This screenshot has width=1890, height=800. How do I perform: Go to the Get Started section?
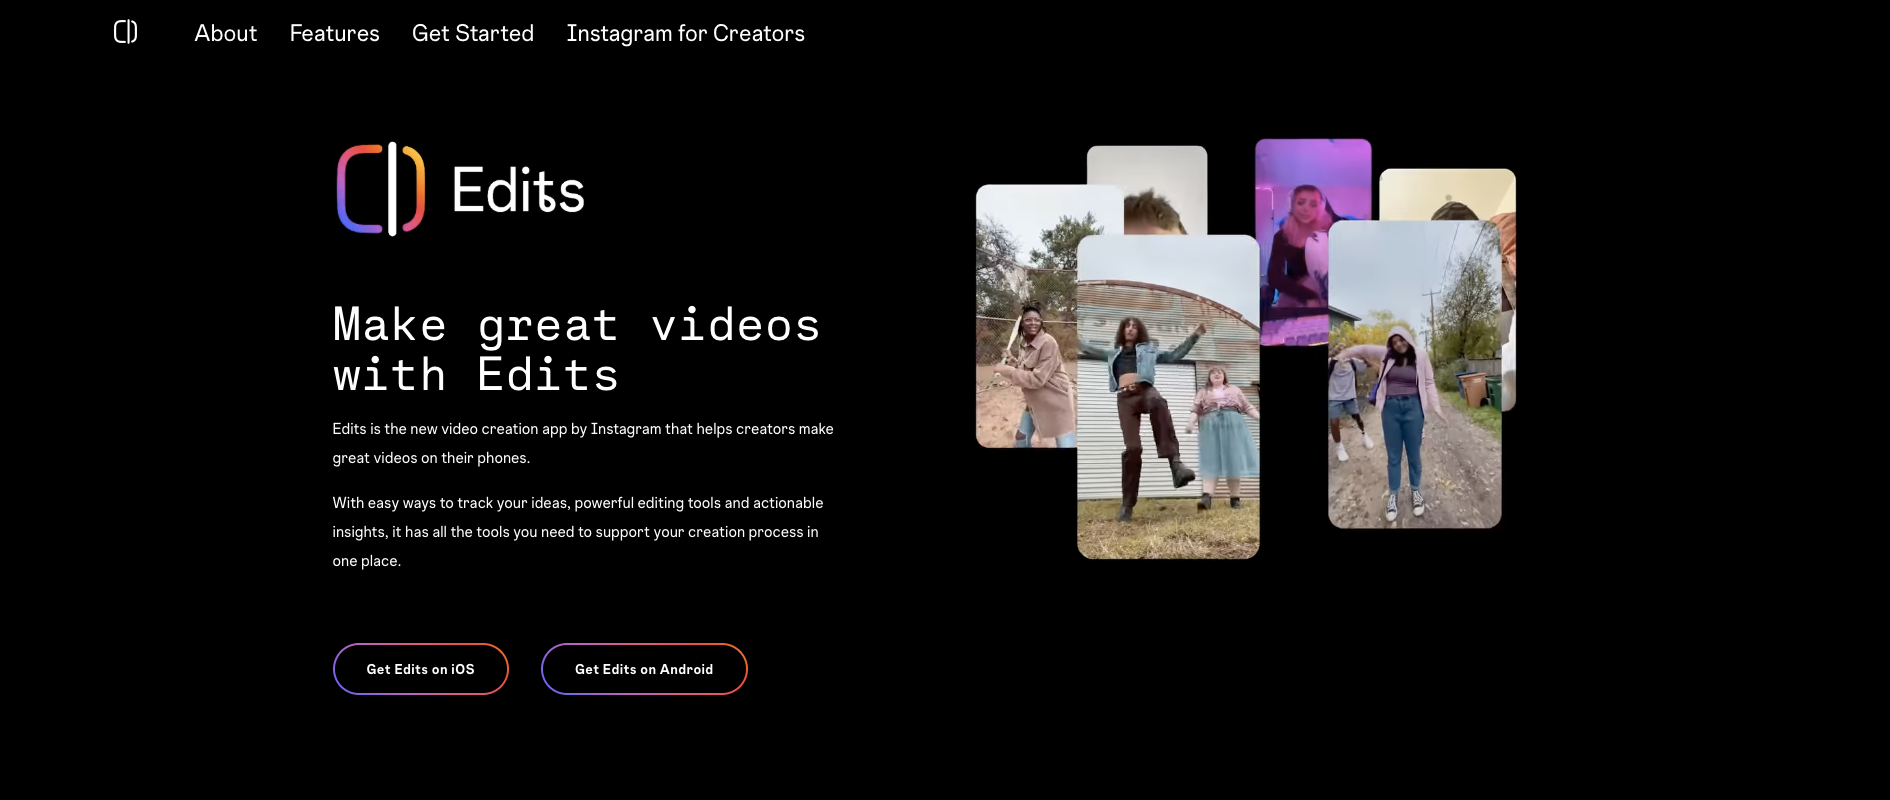tap(473, 33)
